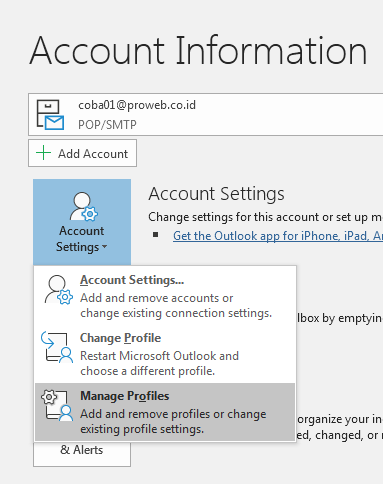Click the Add Account button

(x=82, y=153)
